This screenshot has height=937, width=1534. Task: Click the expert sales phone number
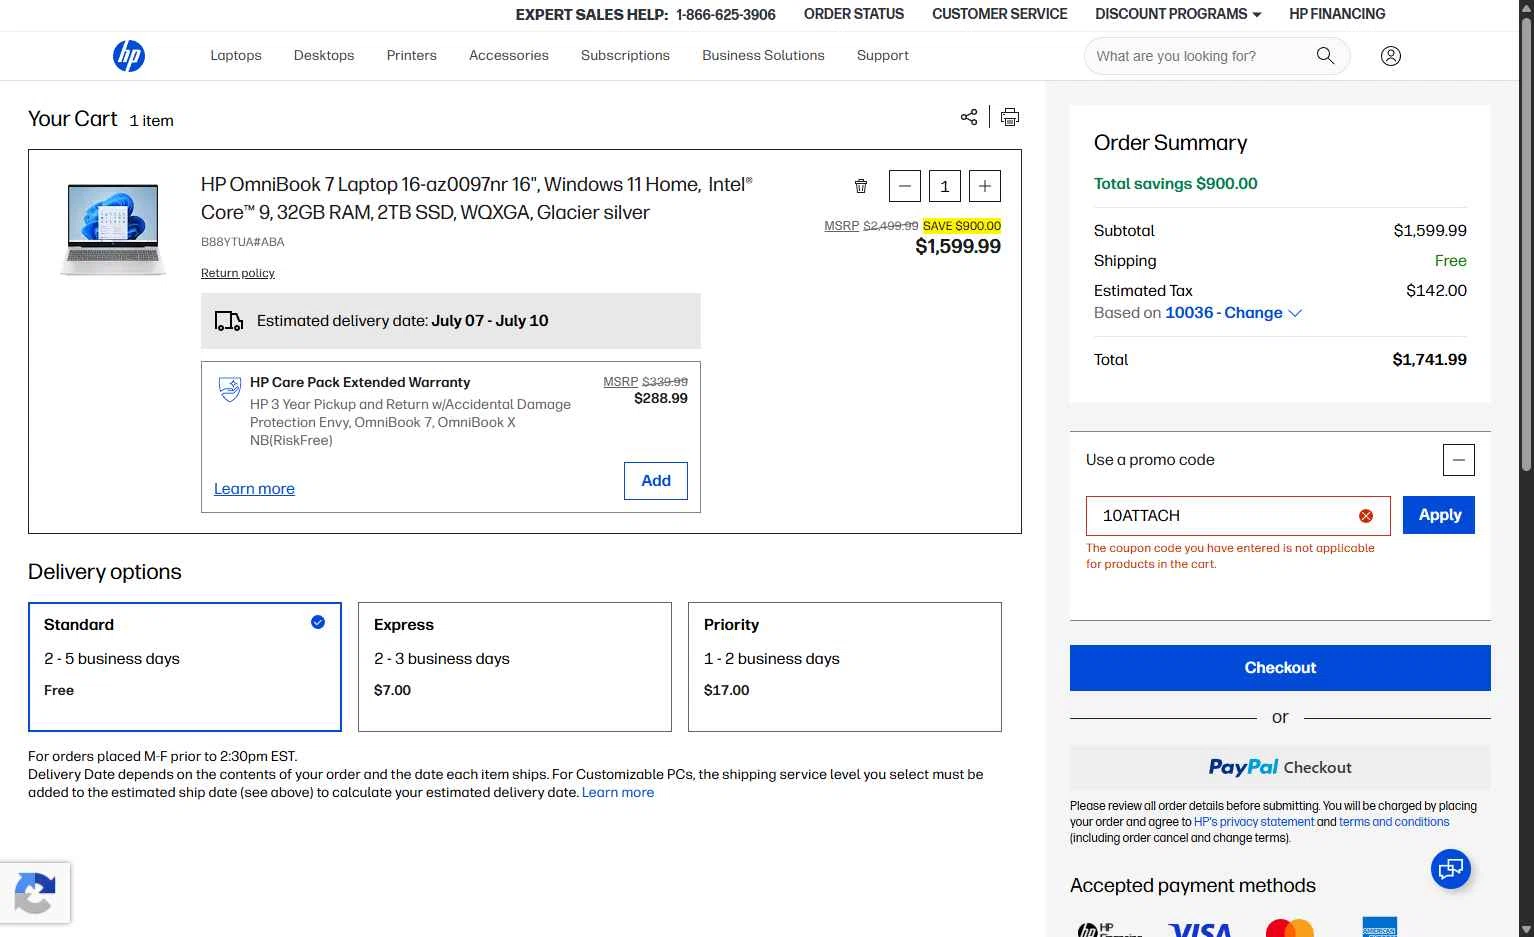pyautogui.click(x=726, y=15)
